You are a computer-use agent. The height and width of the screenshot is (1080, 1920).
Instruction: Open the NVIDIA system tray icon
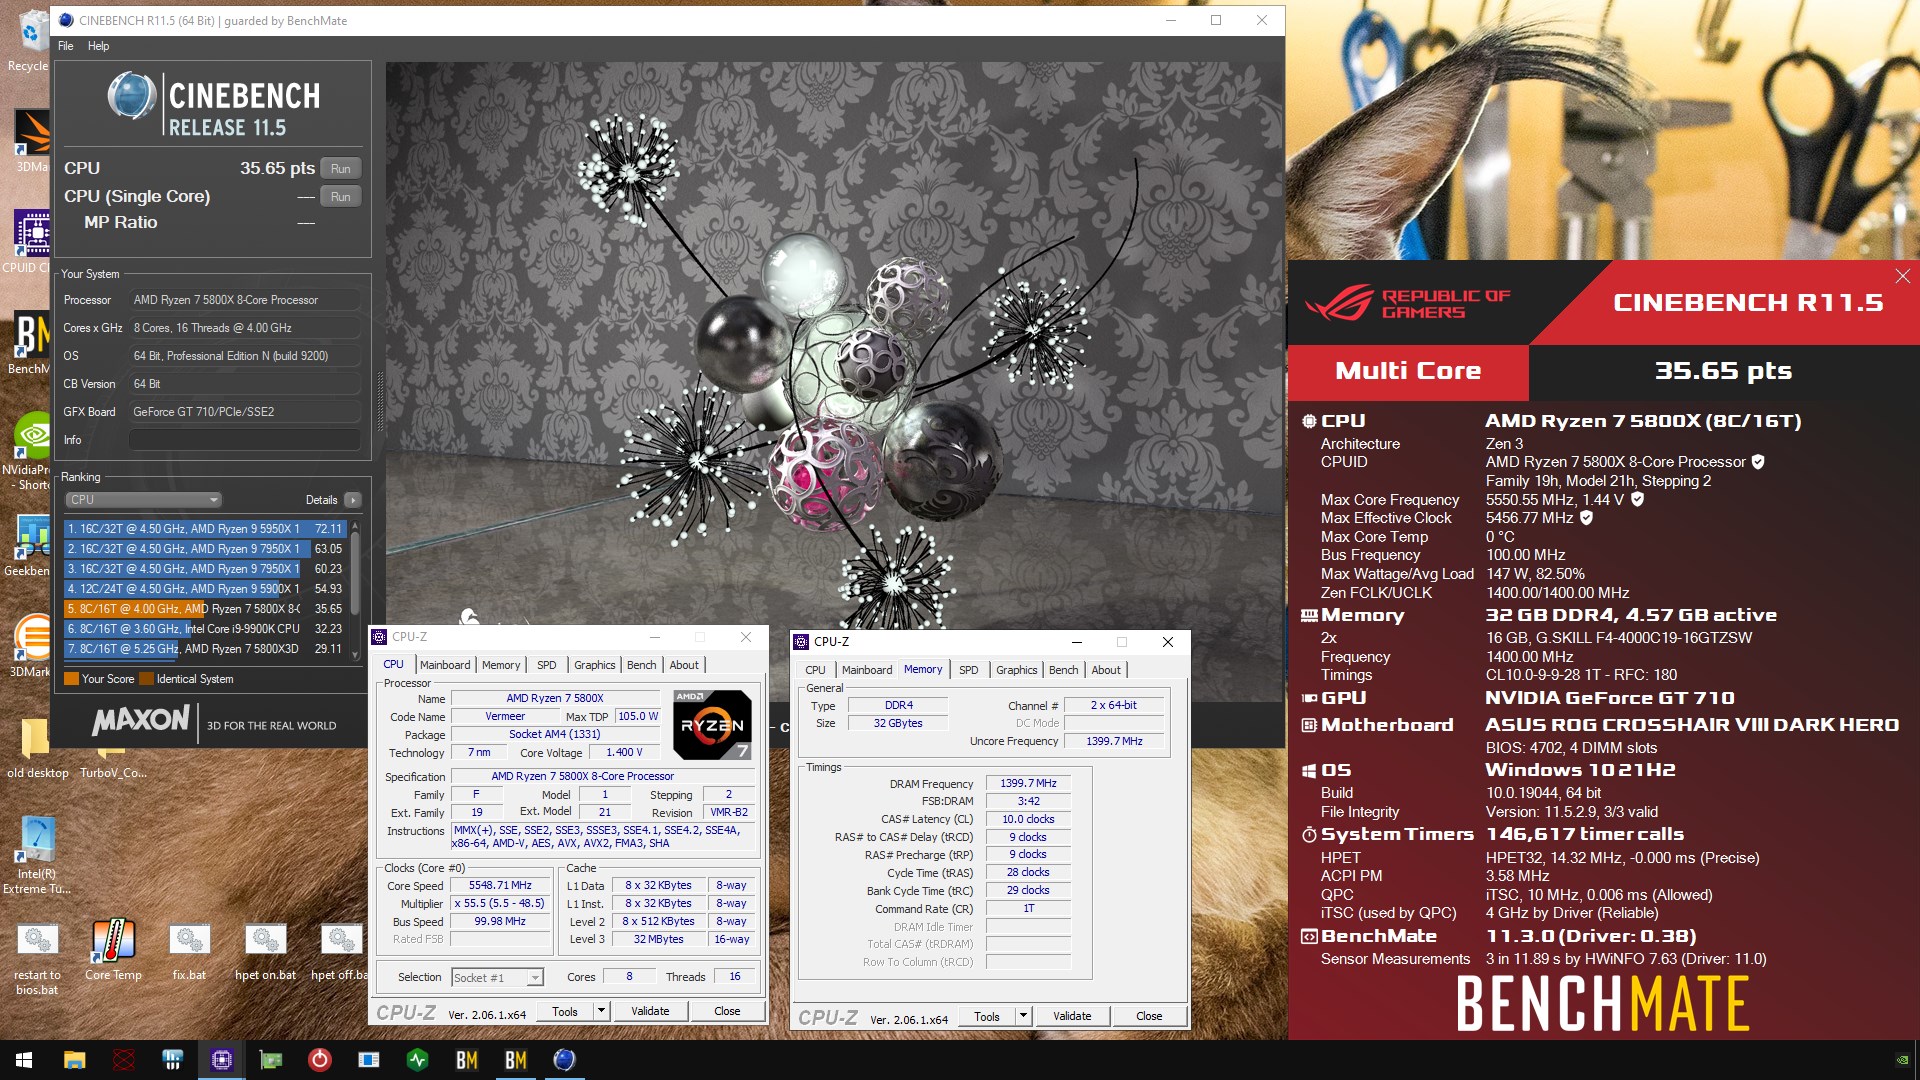click(1901, 1060)
